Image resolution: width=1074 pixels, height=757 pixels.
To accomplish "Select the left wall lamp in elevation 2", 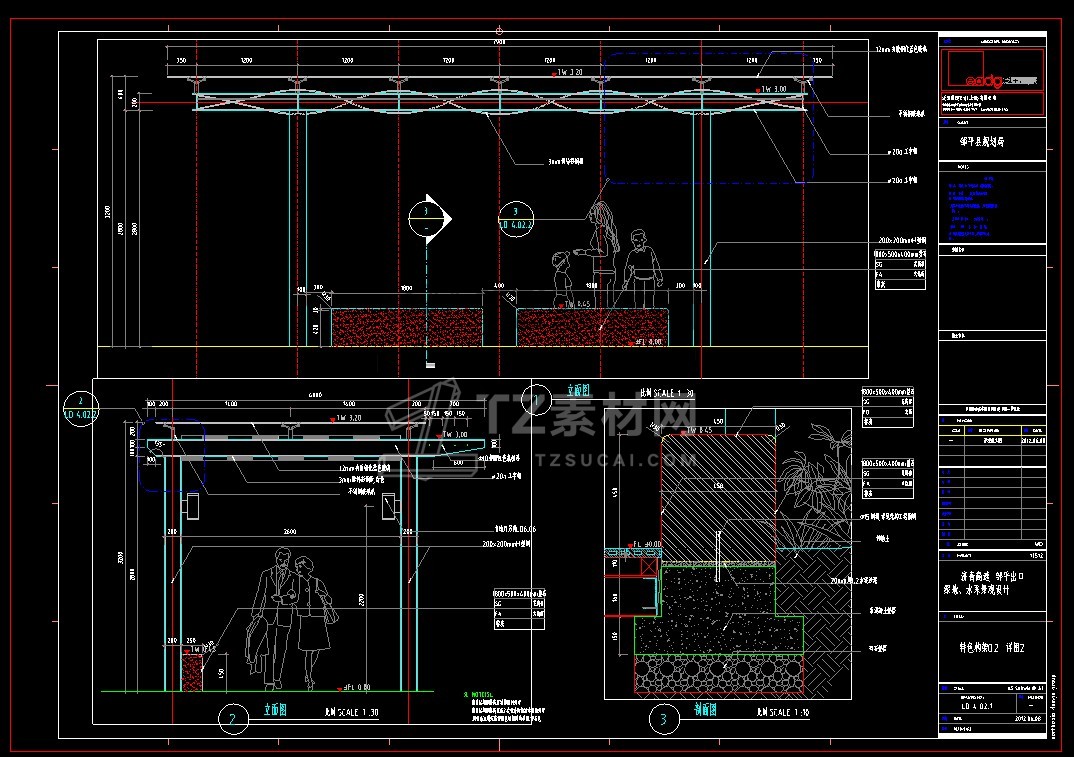I will [x=192, y=506].
